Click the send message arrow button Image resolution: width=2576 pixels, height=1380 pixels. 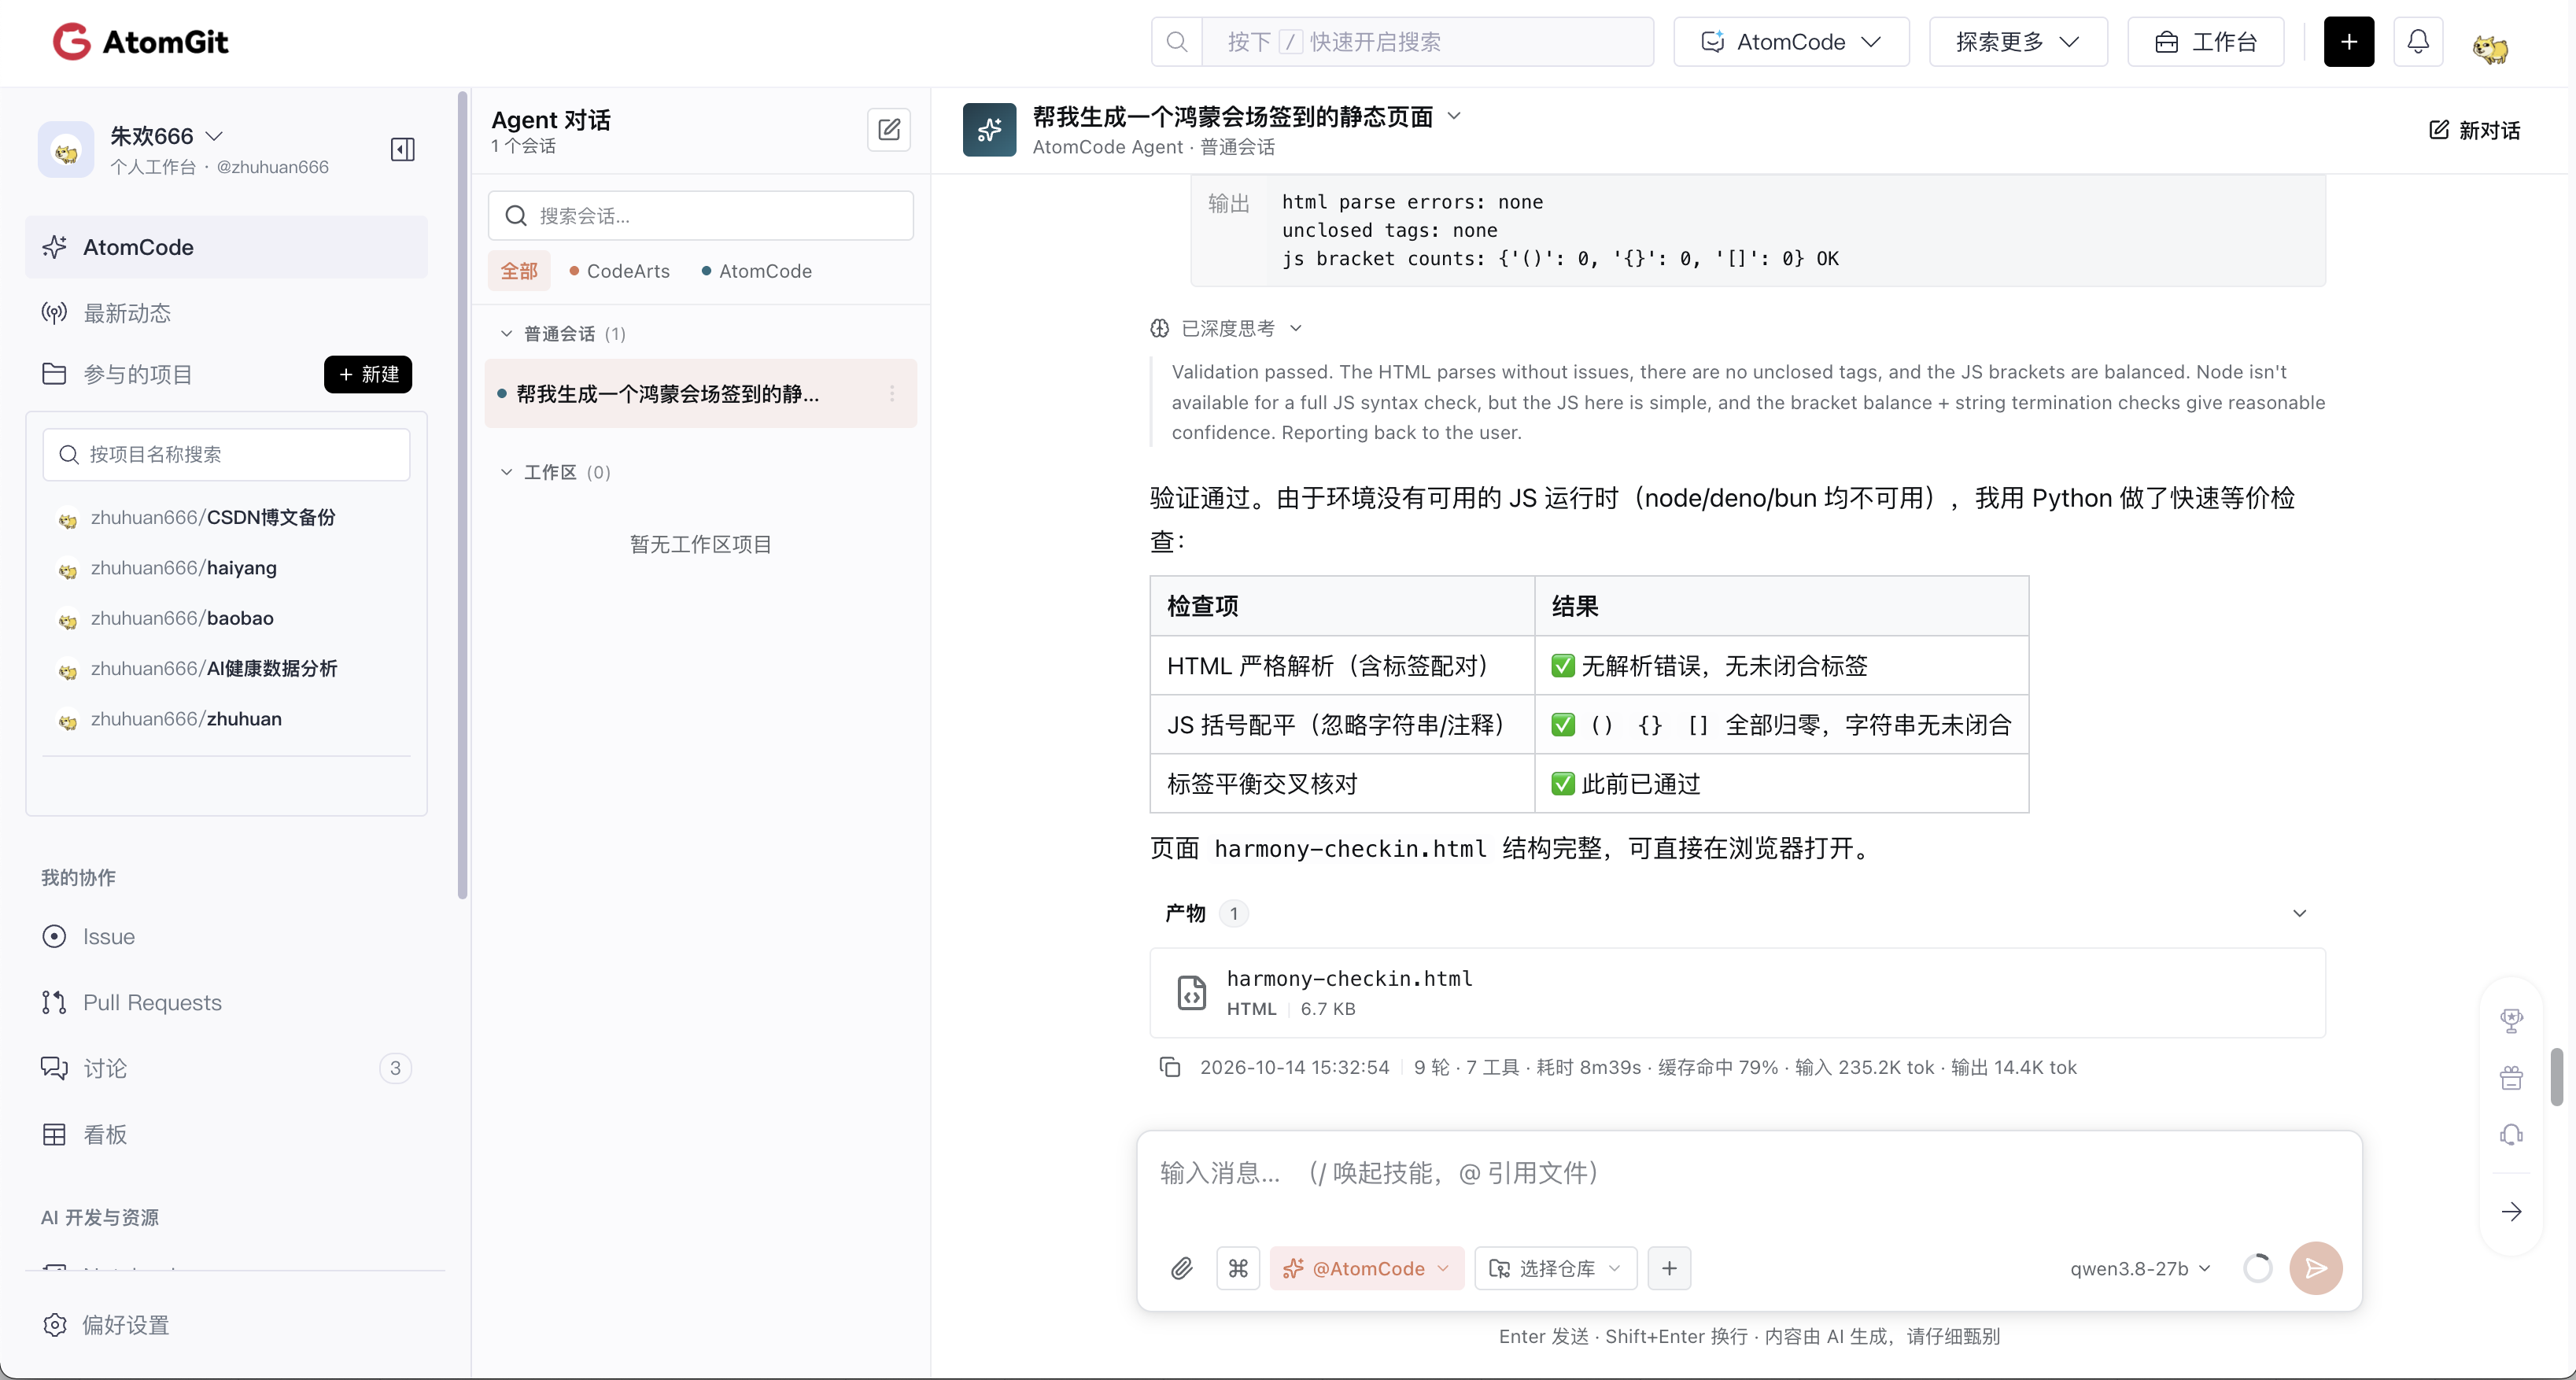2315,1268
